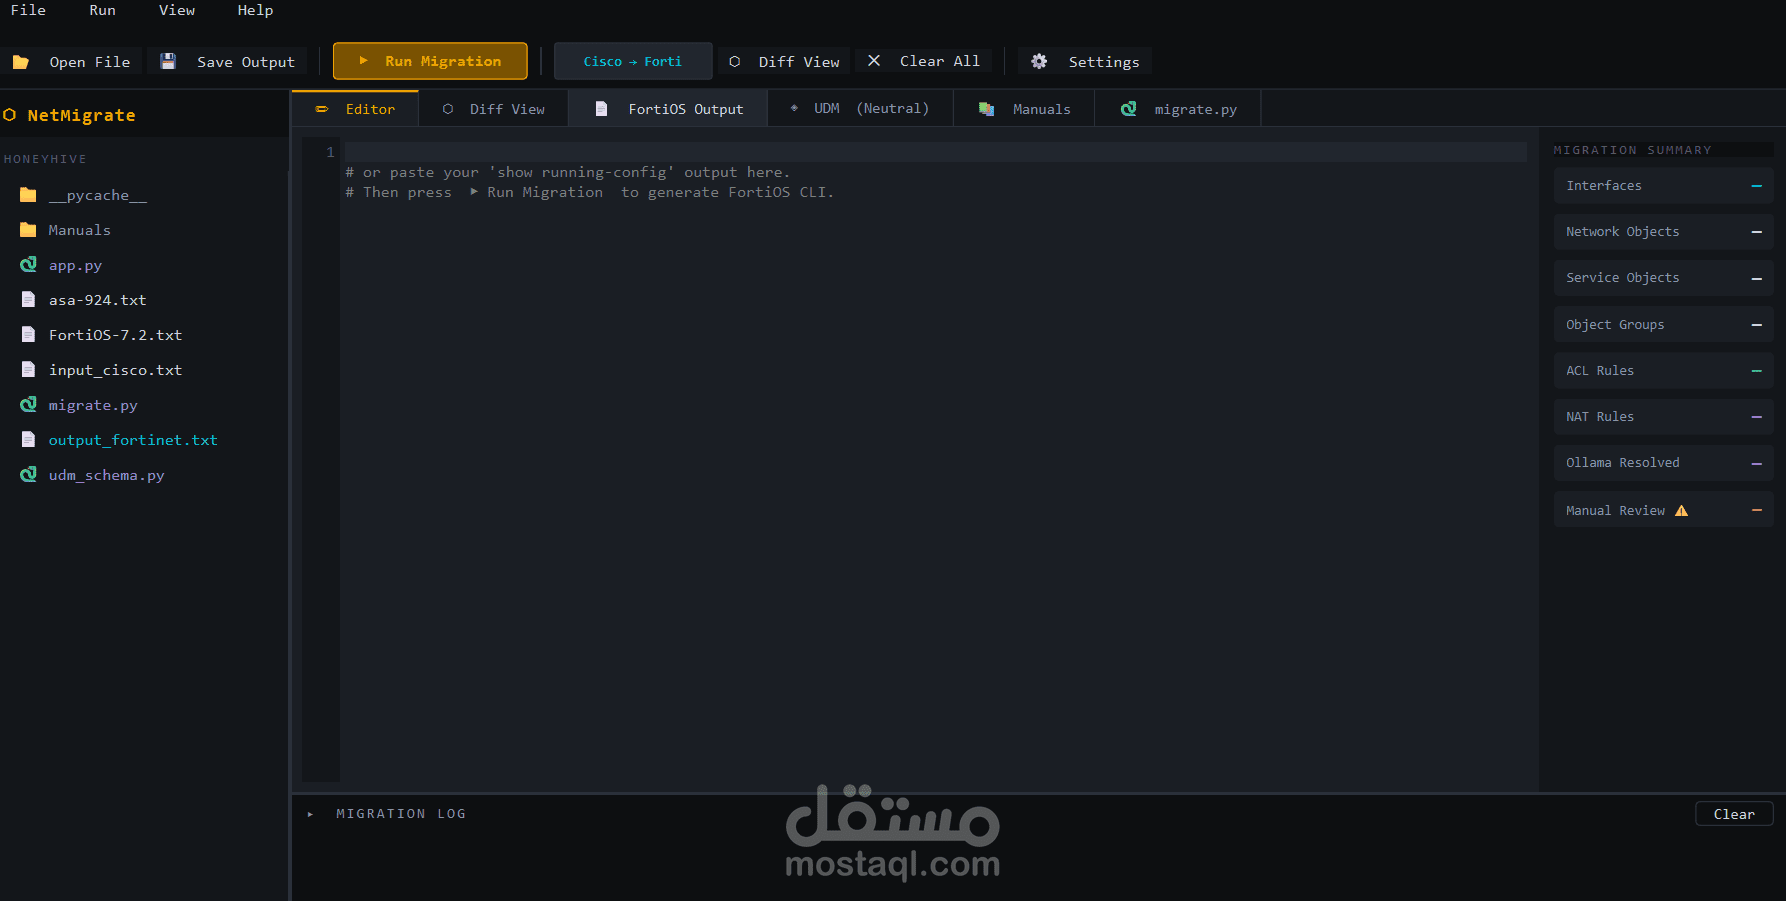Open udm_schema.py from file tree
The width and height of the screenshot is (1786, 901).
pos(107,475)
